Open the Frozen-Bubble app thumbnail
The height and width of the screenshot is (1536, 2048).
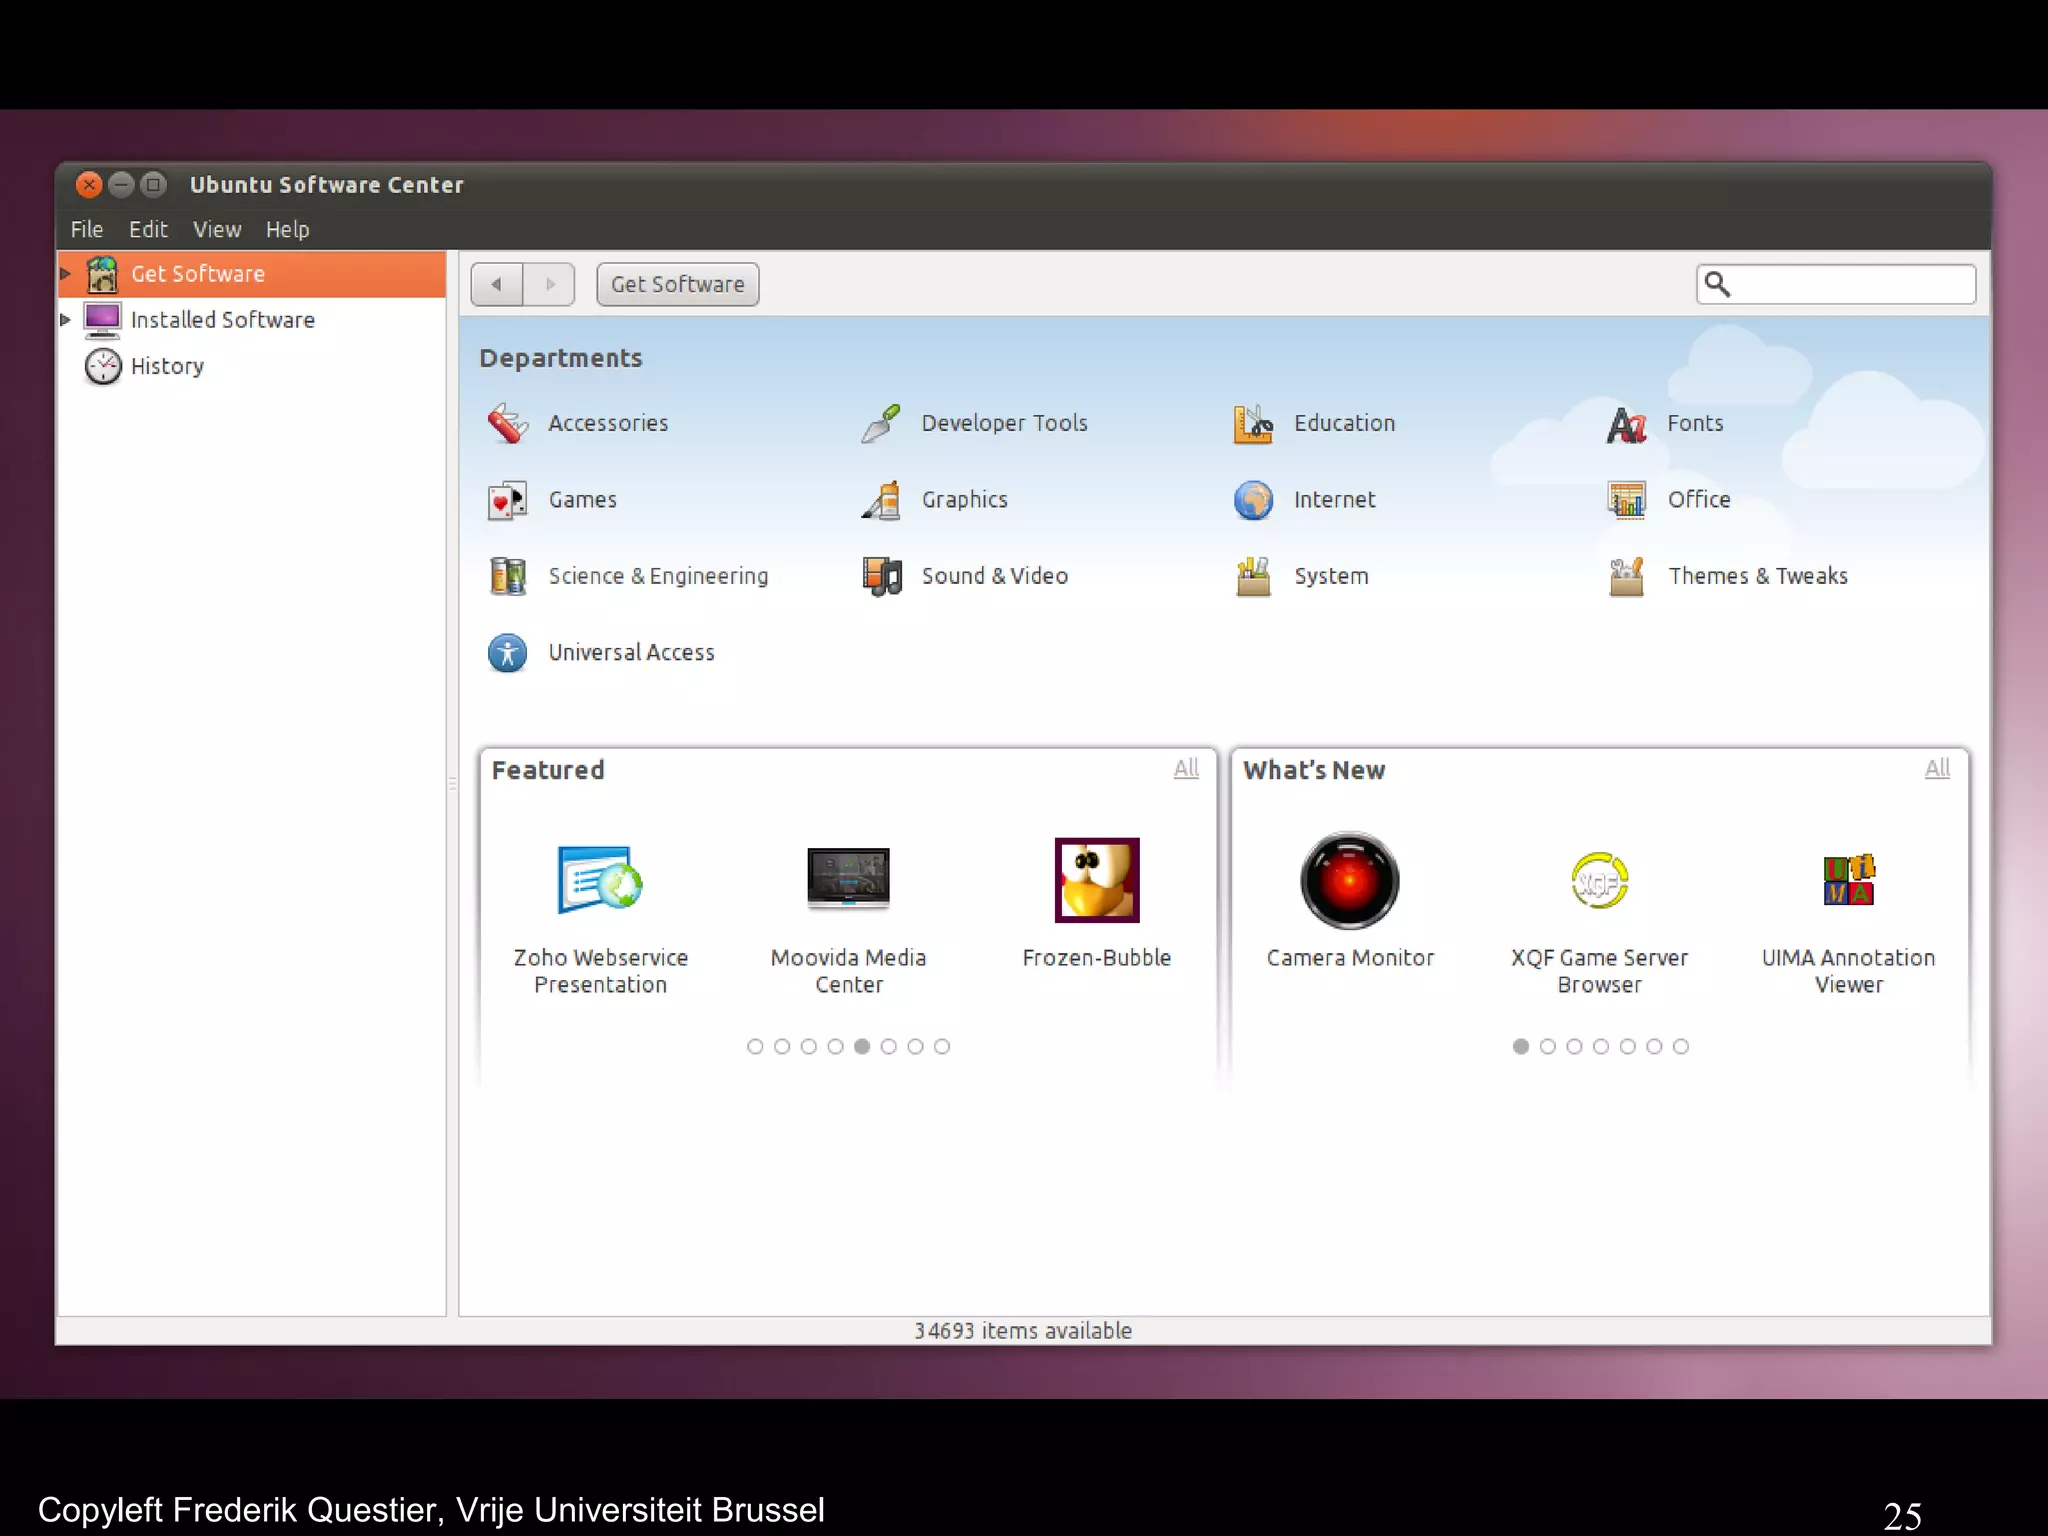coord(1097,881)
